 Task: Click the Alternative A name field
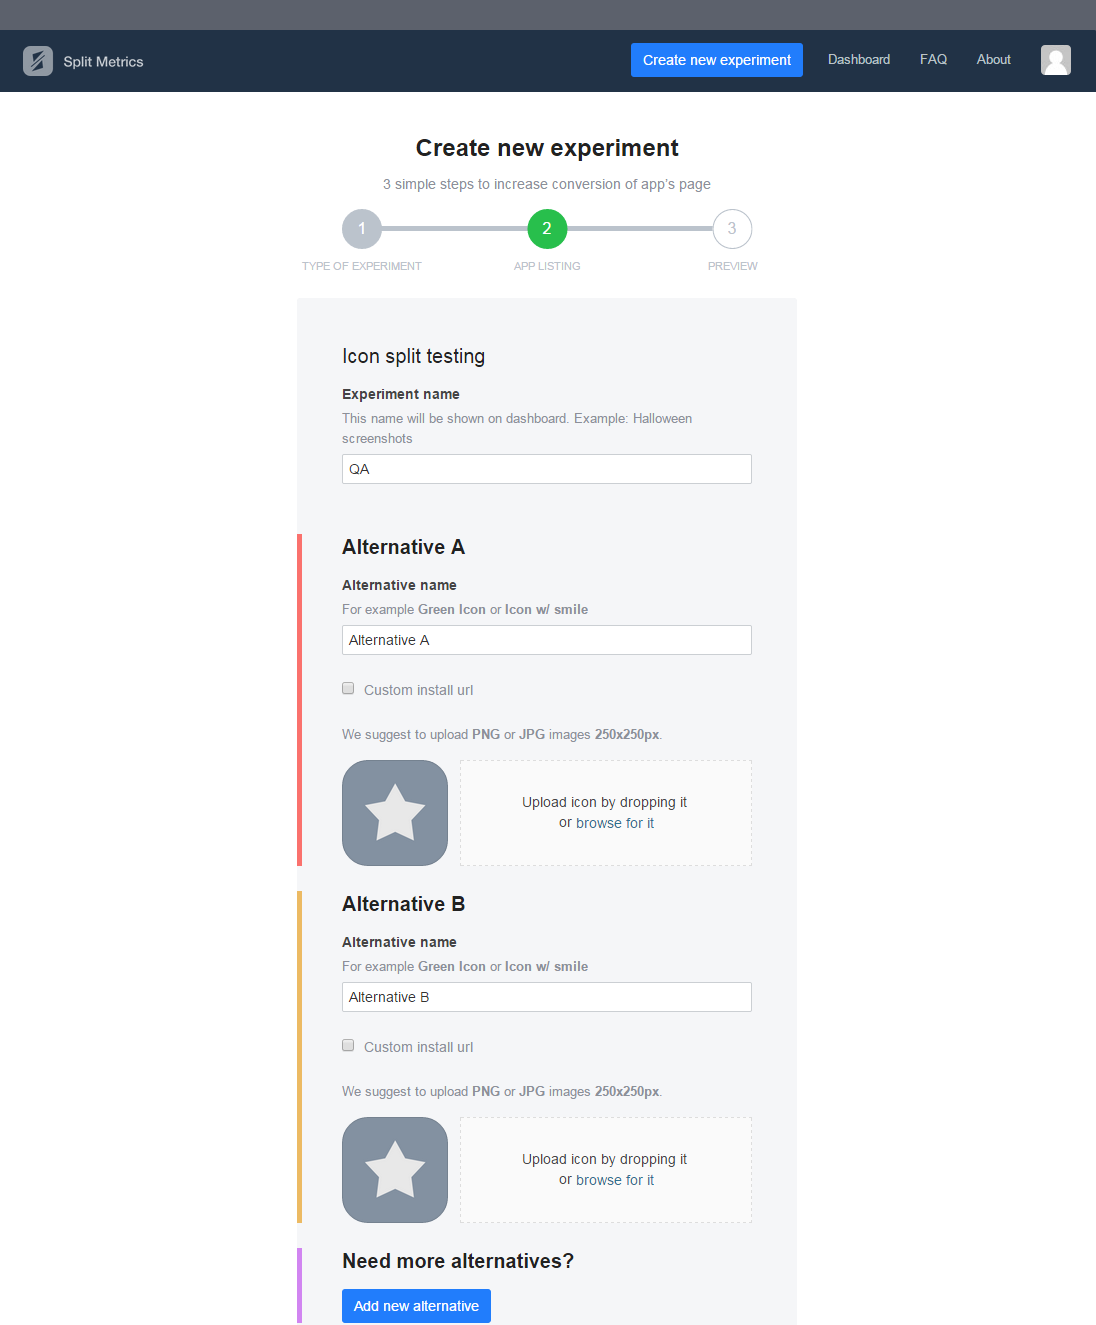(x=546, y=640)
